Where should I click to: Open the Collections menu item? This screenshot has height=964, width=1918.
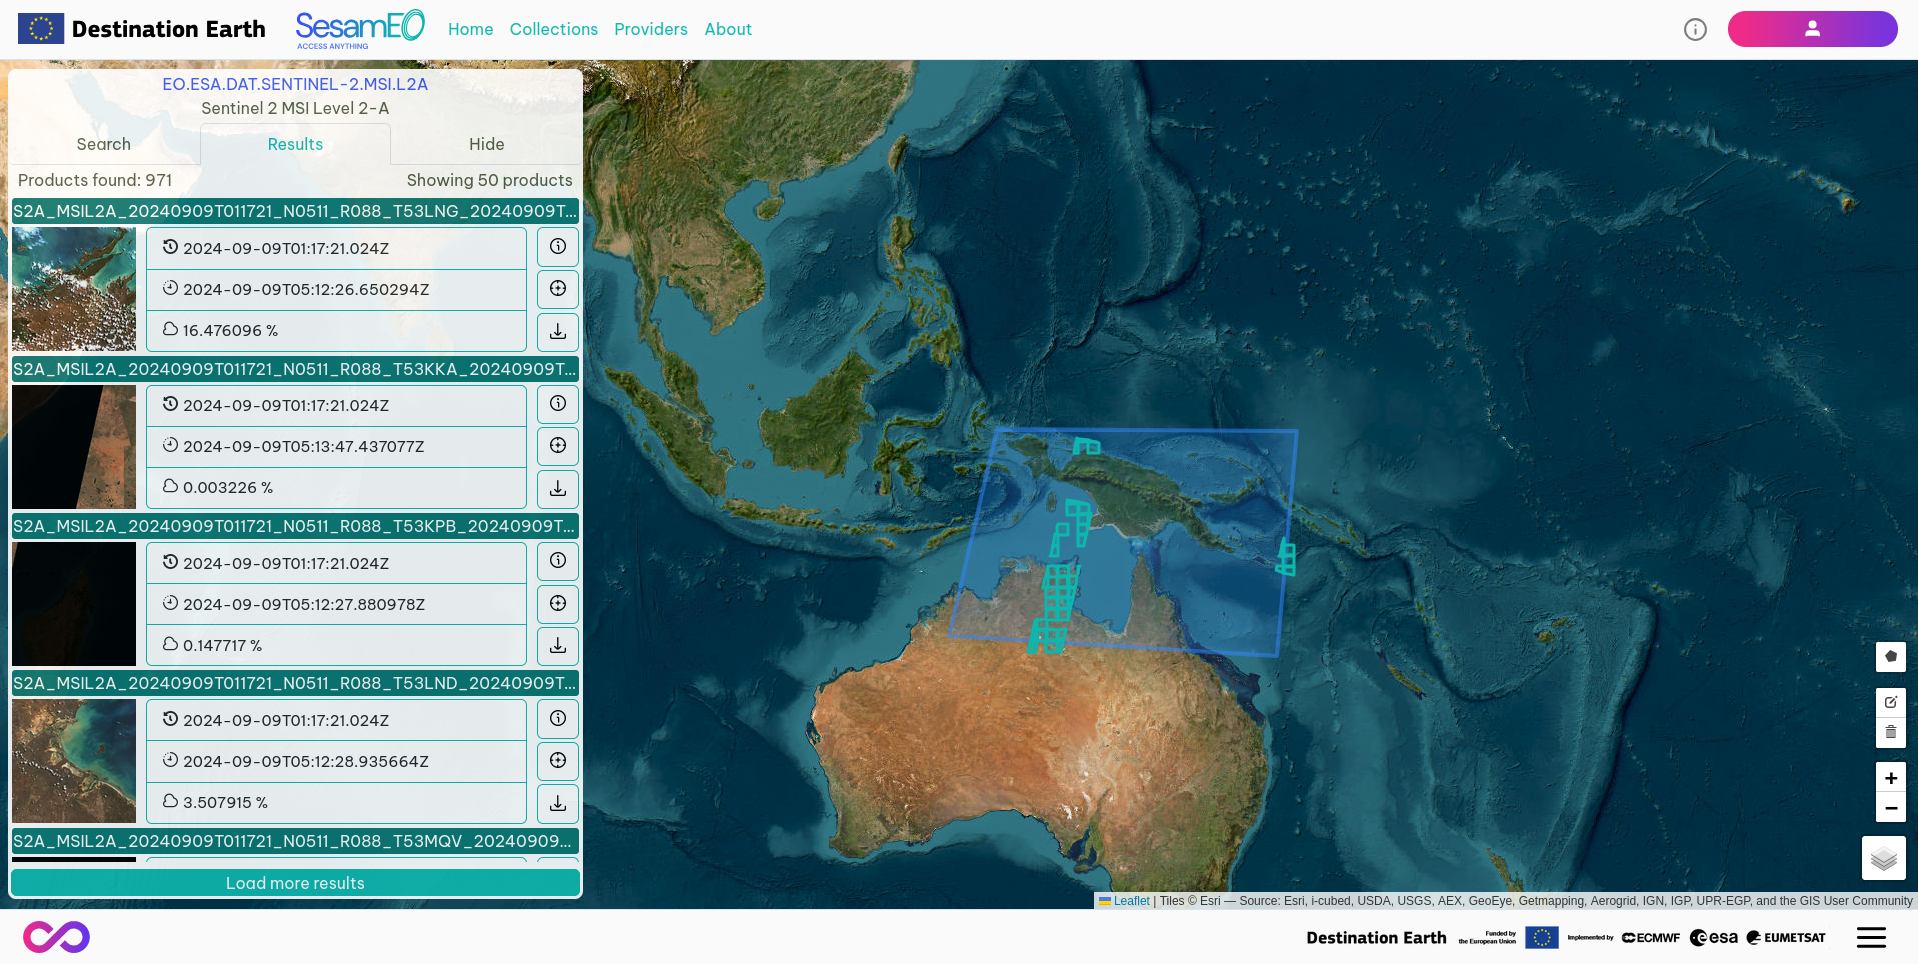[x=553, y=29]
